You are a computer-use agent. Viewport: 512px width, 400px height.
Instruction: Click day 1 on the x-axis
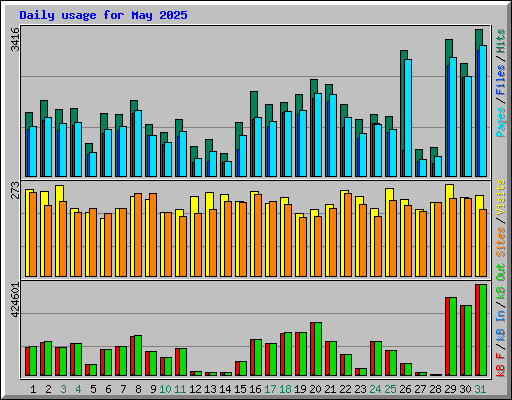pos(33,389)
